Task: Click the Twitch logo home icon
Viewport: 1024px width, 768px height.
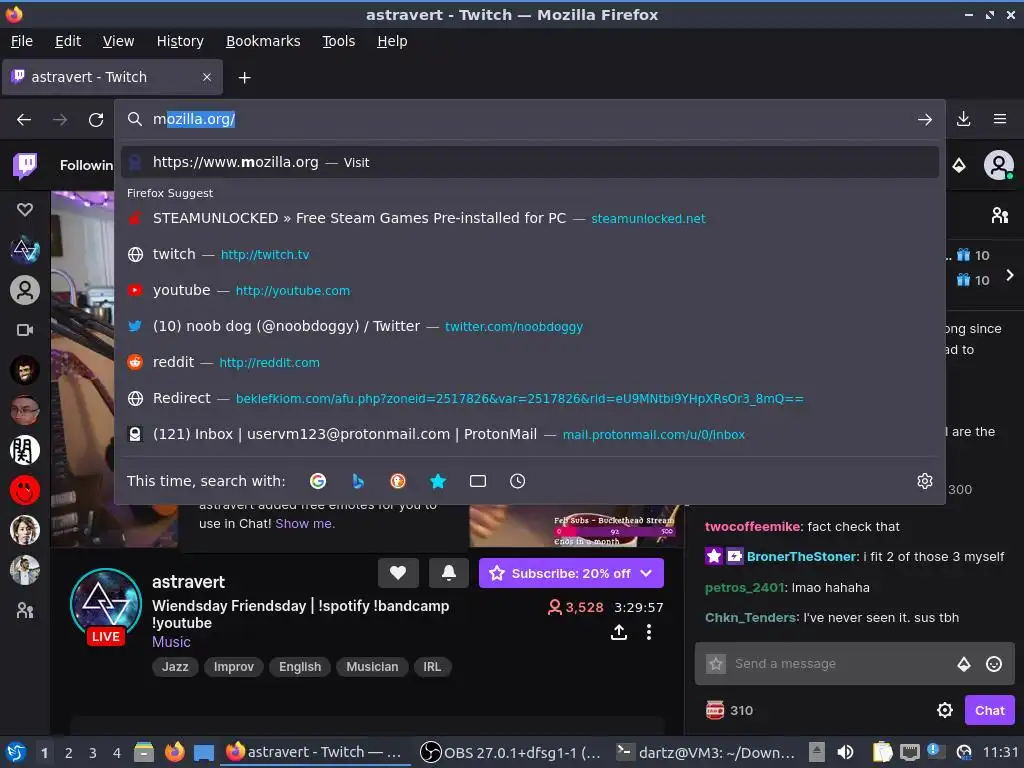Action: [25, 165]
